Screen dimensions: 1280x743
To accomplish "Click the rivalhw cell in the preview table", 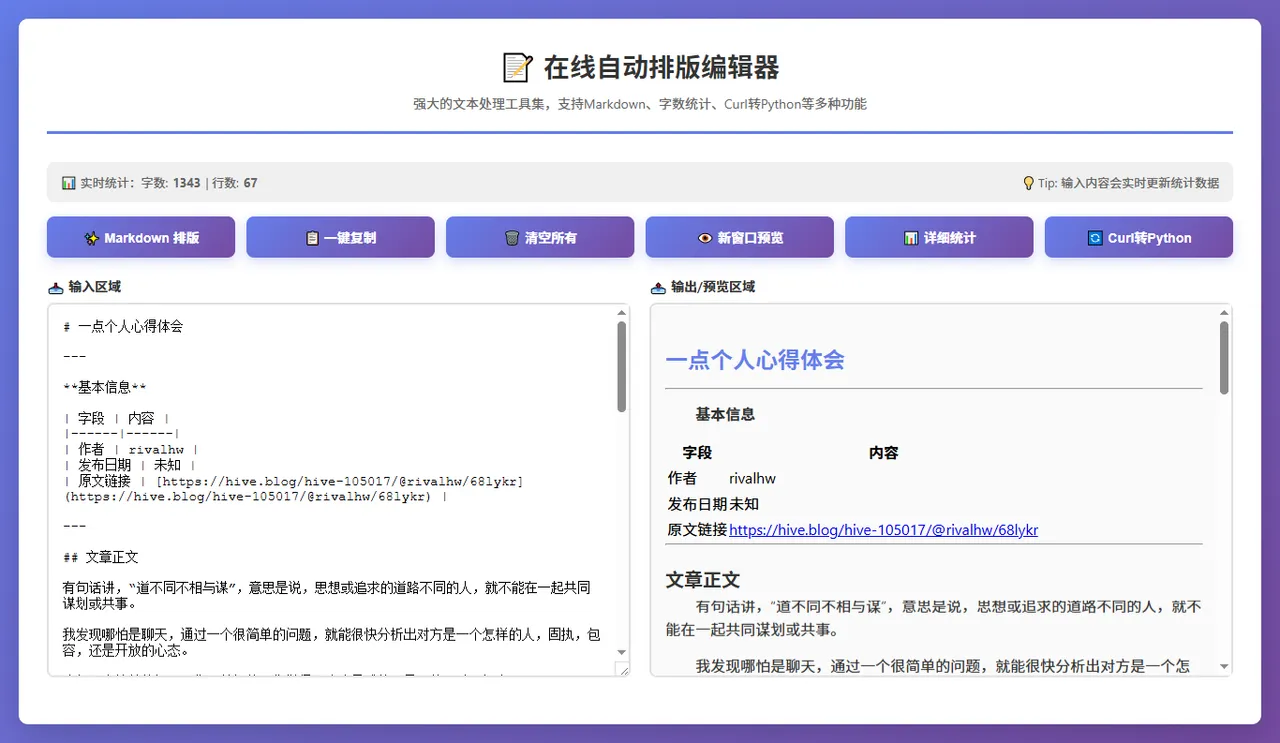I will click(x=752, y=479).
